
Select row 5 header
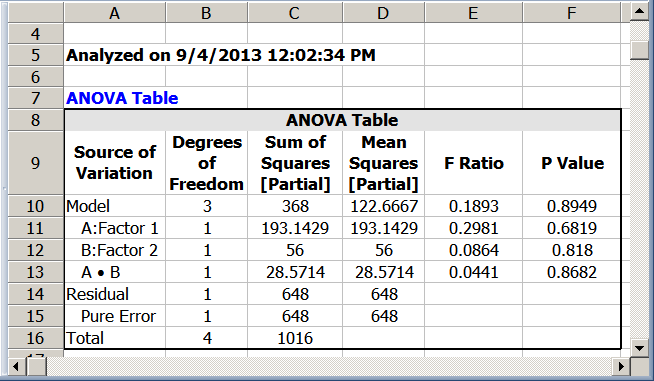[35, 55]
